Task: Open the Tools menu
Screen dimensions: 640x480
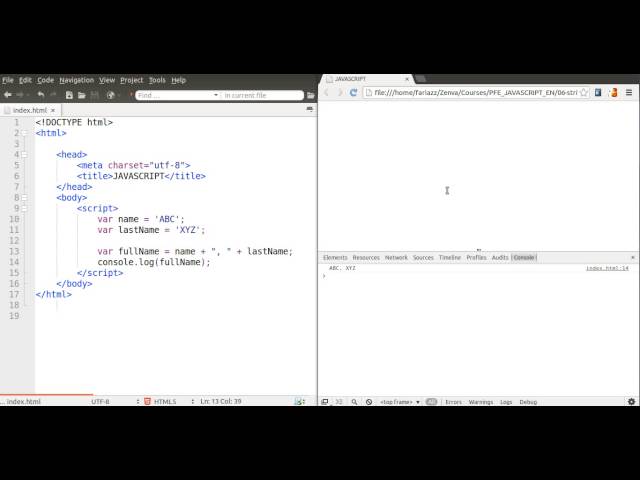Action: 157,80
